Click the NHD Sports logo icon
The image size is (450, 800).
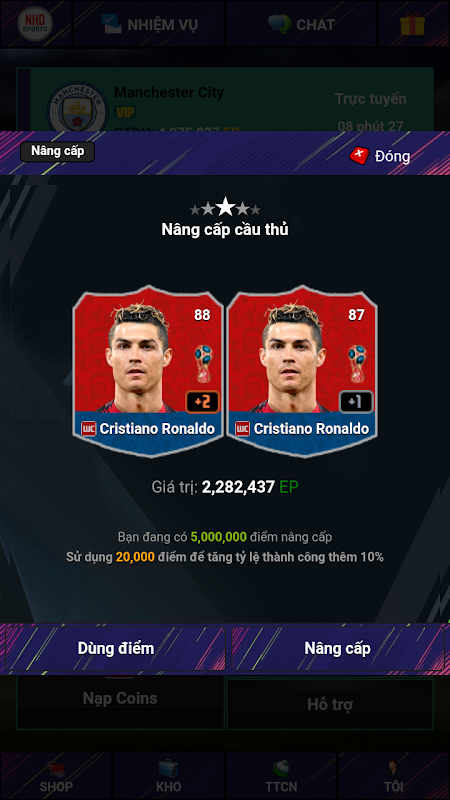(35, 24)
